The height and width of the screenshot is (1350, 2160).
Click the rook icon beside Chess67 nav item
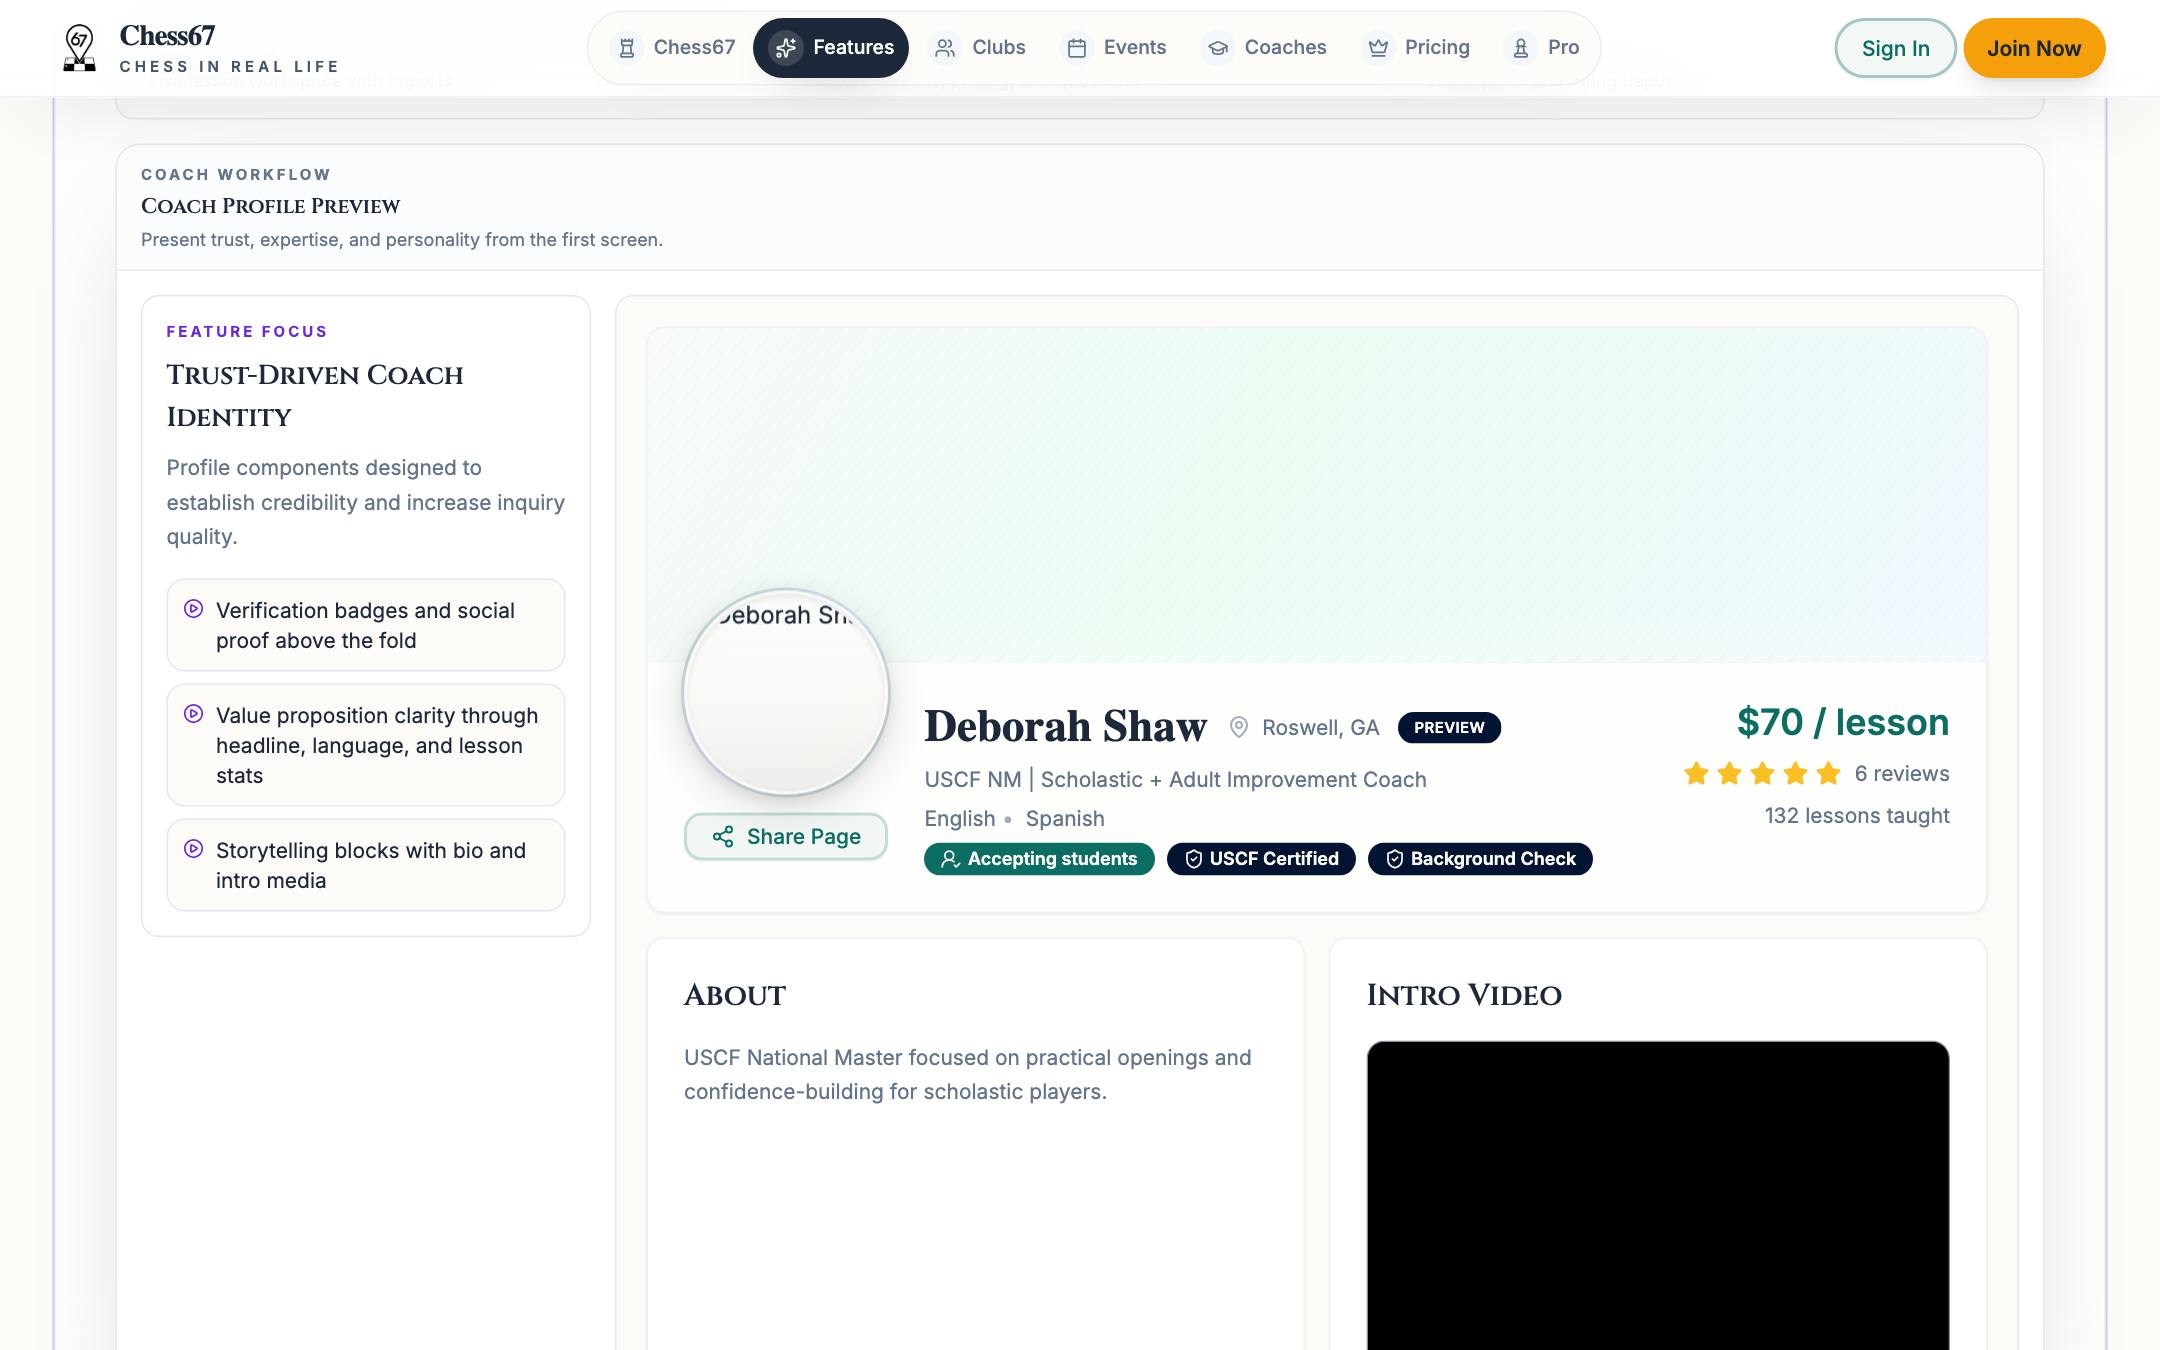click(x=627, y=48)
